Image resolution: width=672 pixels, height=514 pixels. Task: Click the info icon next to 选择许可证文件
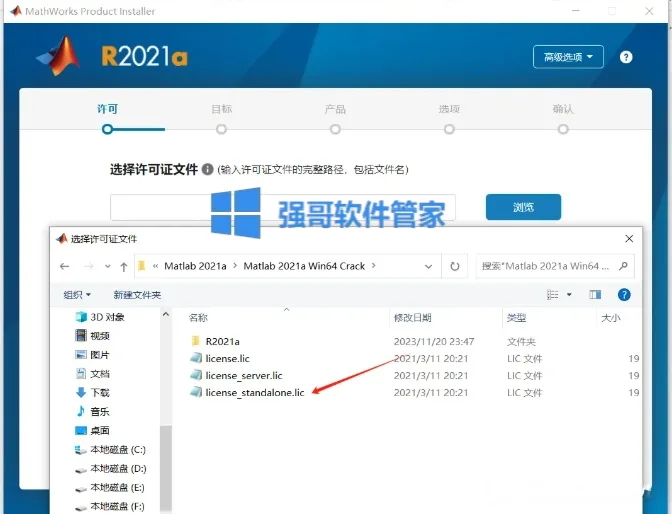click(x=207, y=169)
